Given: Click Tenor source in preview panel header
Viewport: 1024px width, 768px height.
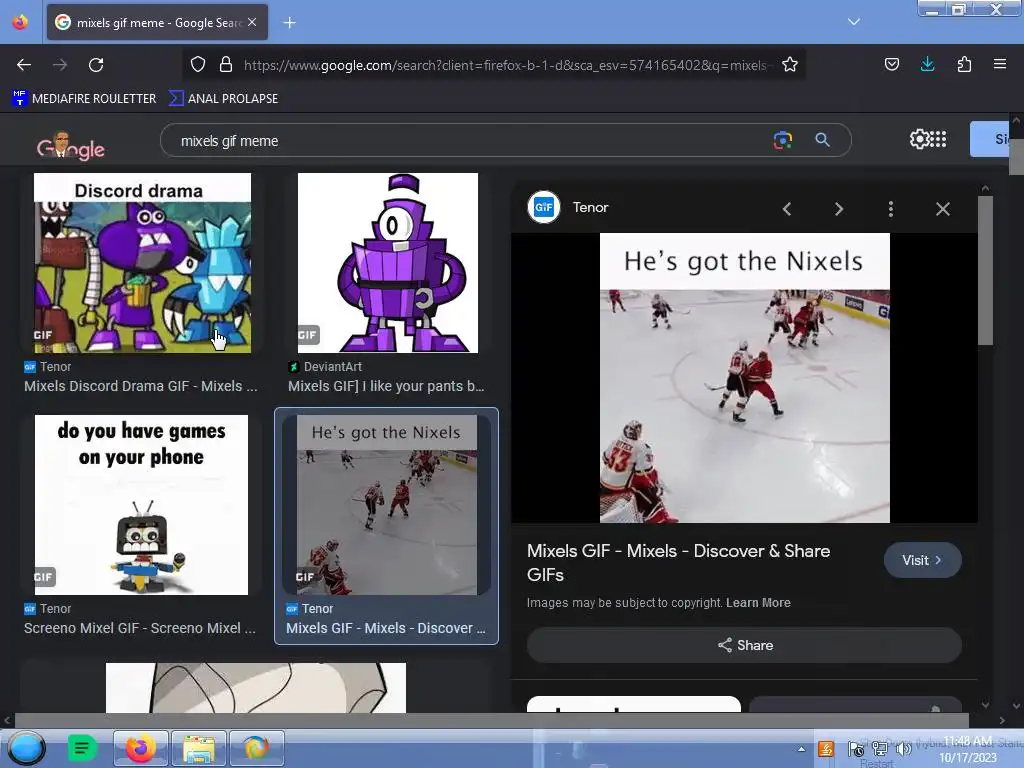Looking at the screenshot, I should 590,208.
